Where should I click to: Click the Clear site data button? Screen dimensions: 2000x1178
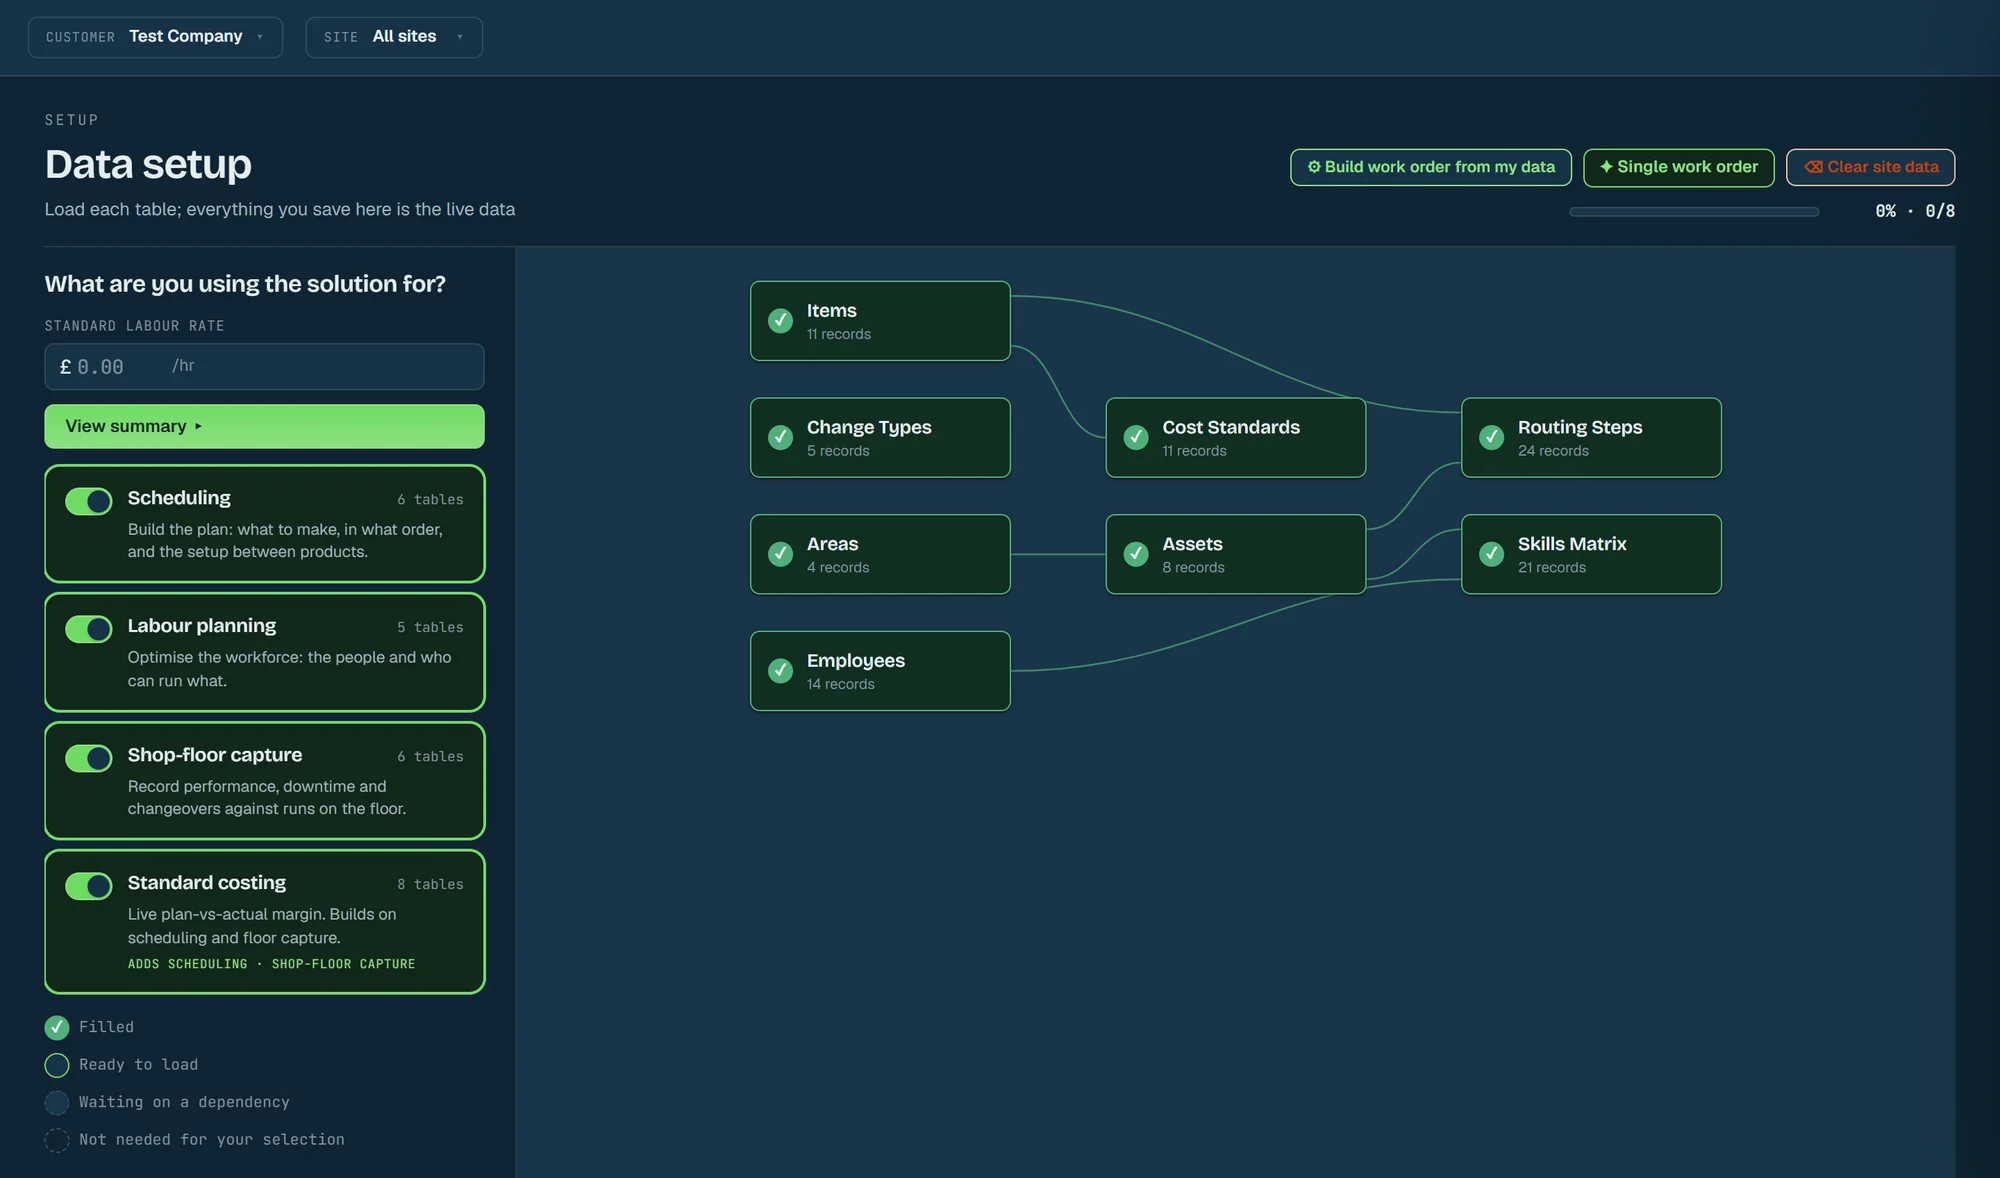1870,167
